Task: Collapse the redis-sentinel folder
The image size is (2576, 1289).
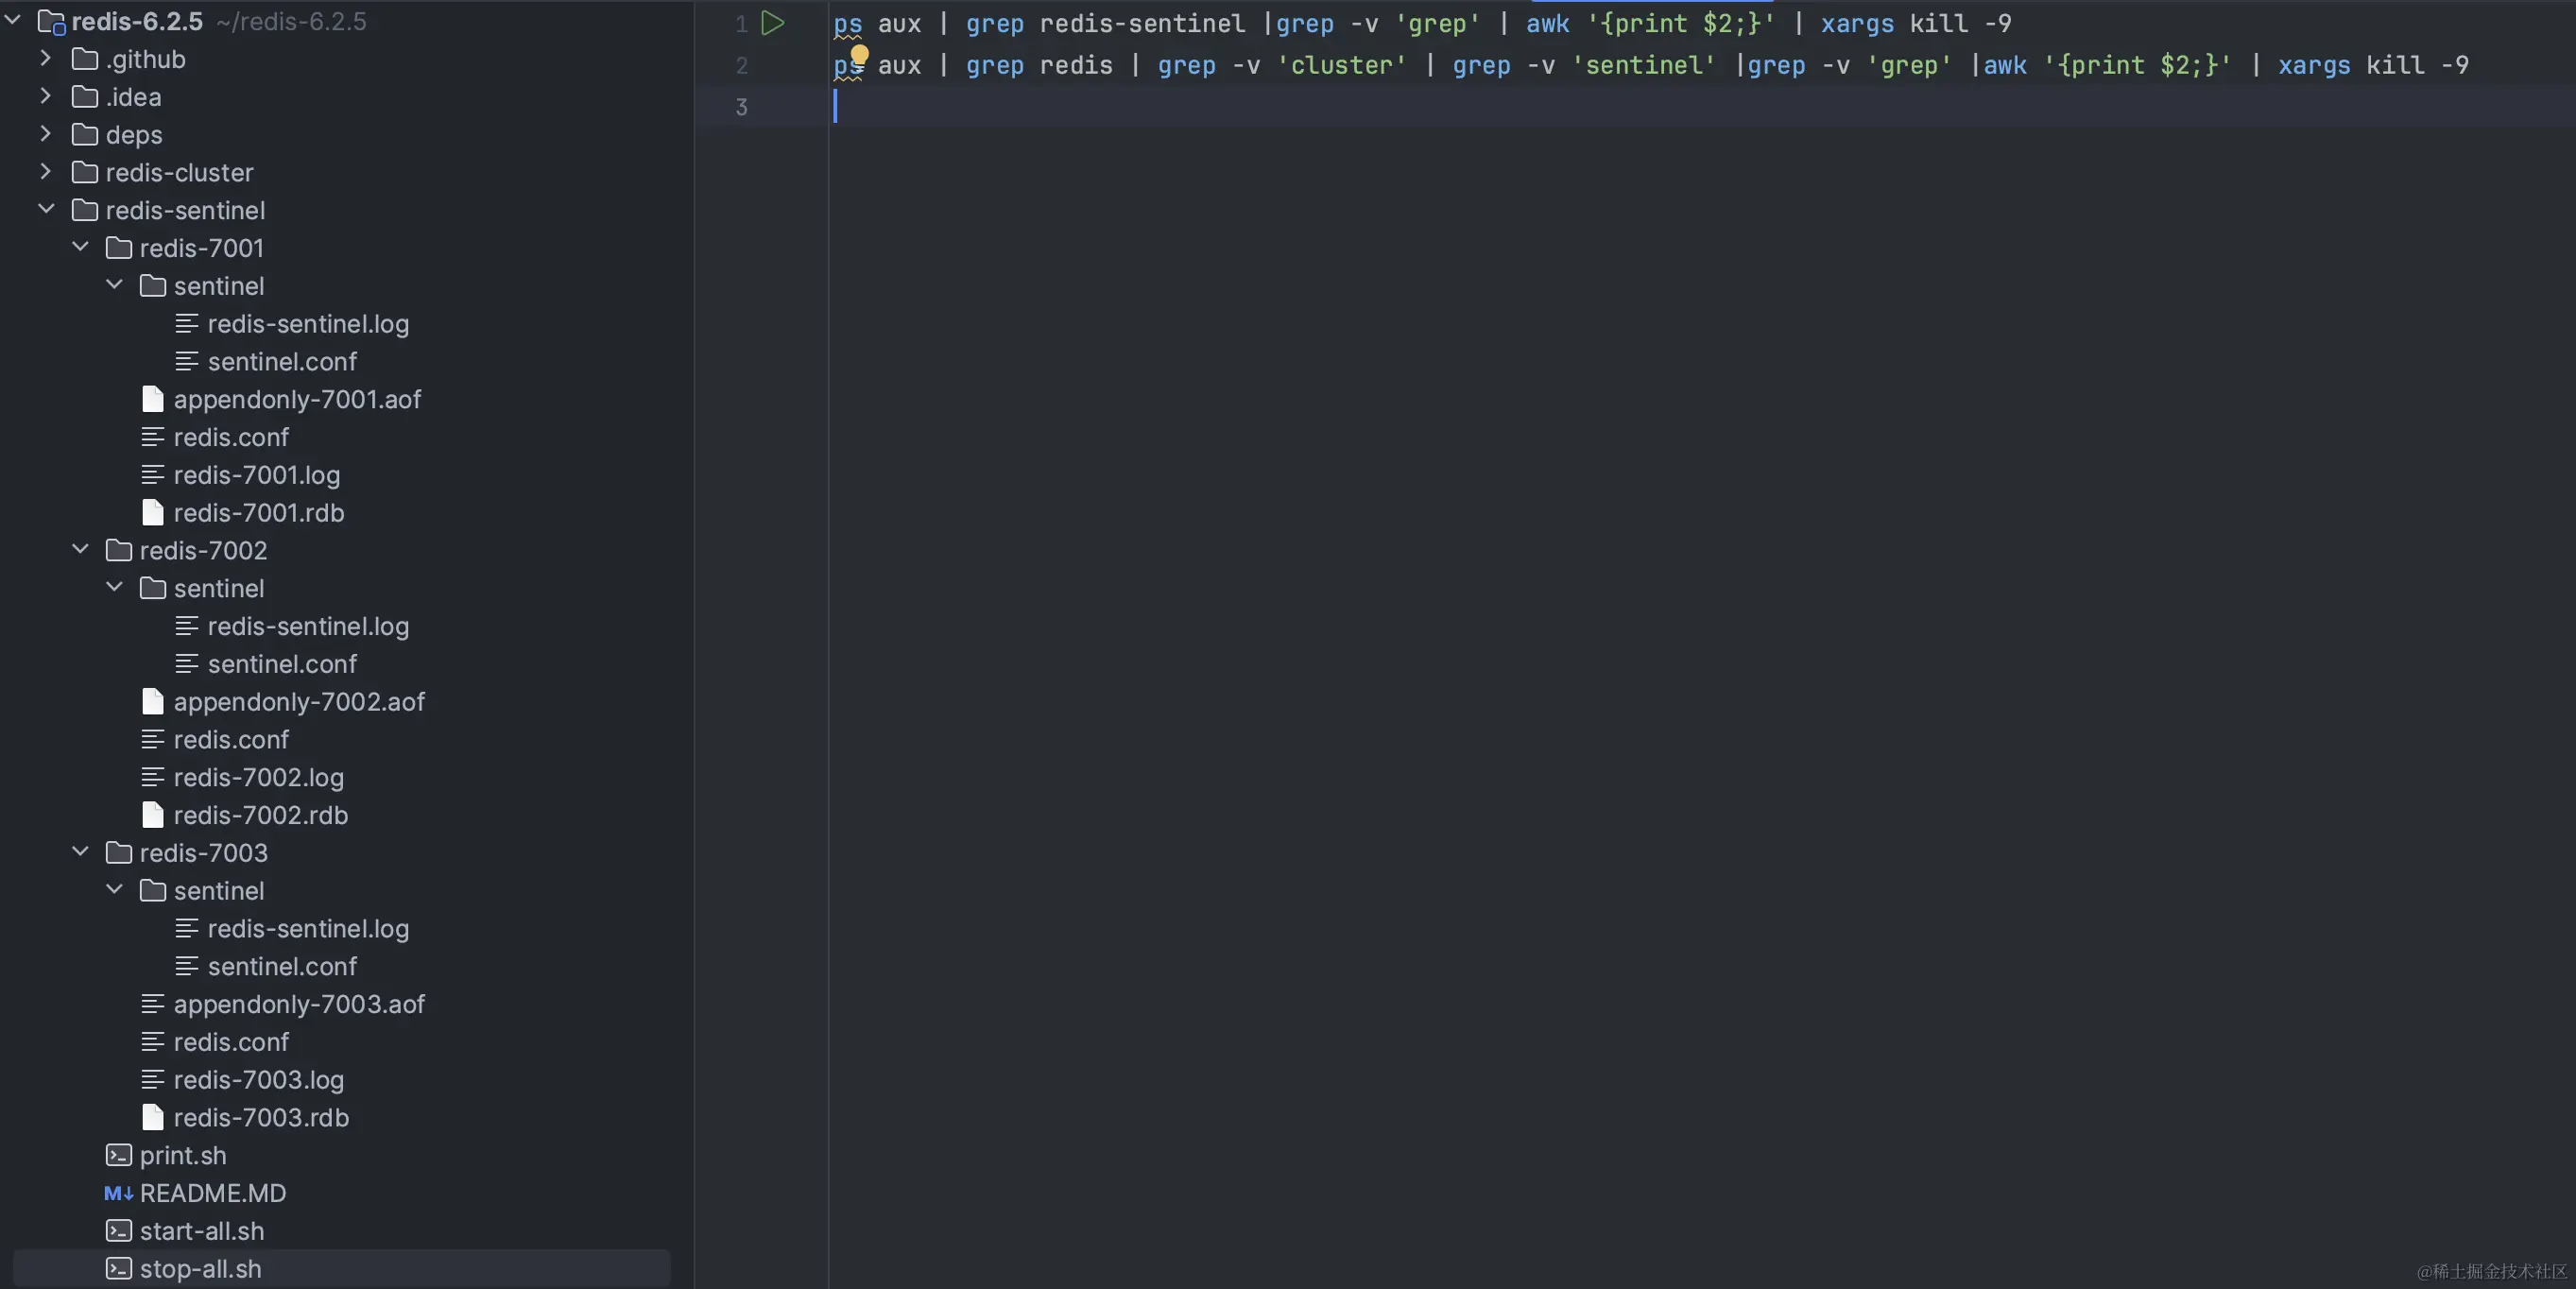Action: tap(45, 210)
